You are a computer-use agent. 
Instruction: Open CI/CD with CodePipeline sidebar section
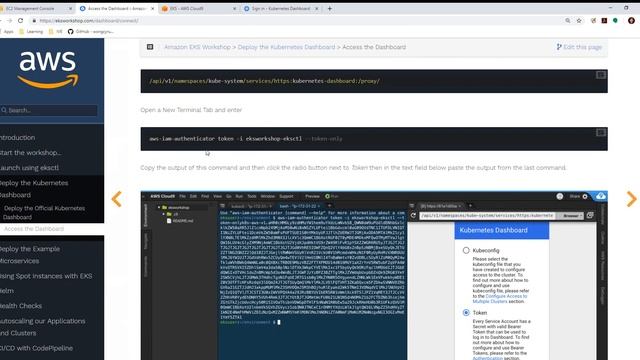point(36,348)
